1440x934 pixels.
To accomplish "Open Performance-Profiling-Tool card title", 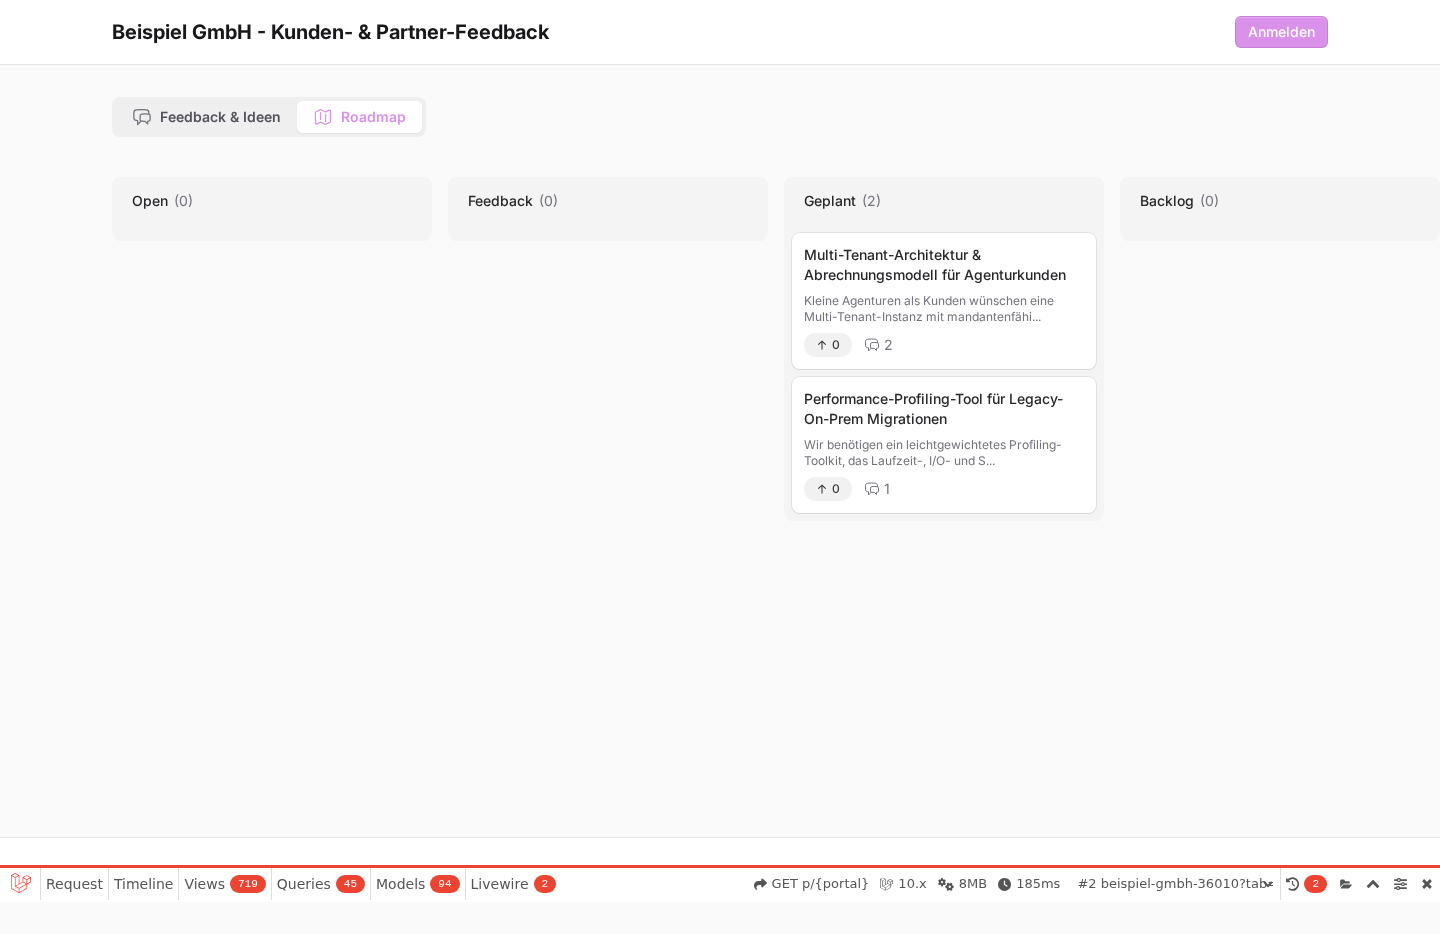I will click(933, 409).
